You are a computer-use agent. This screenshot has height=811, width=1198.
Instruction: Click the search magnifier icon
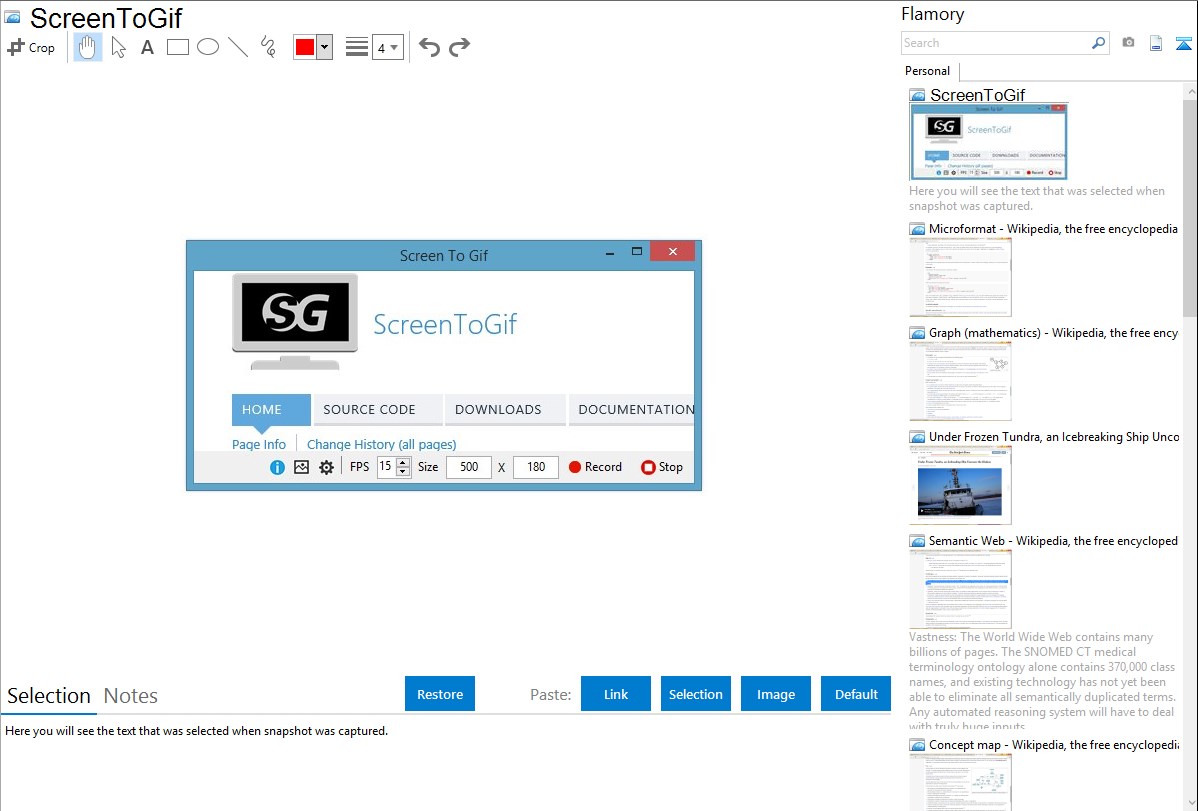pyautogui.click(x=1099, y=43)
